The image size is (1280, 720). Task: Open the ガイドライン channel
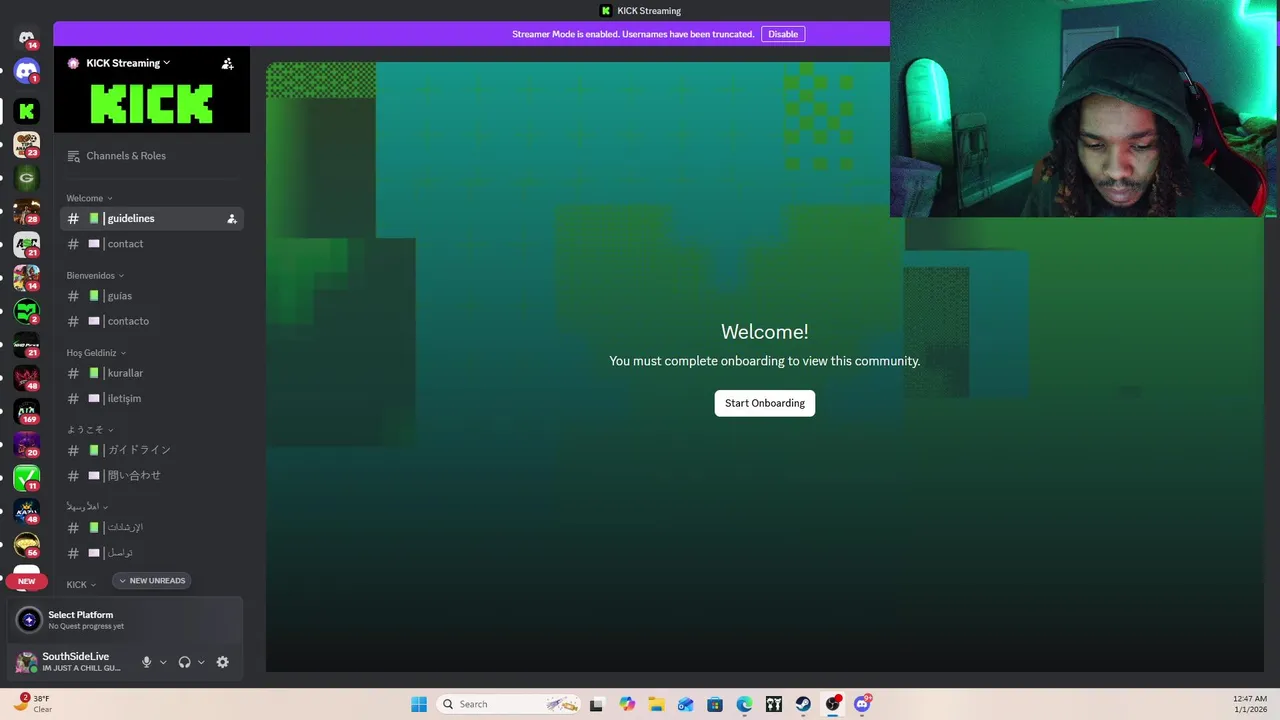click(x=151, y=450)
